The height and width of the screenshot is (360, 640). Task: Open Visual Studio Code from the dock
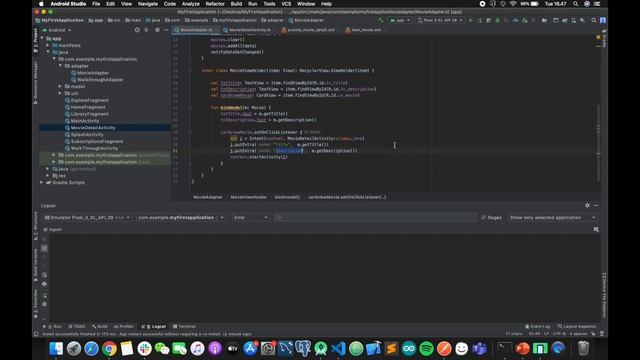pyautogui.click(x=338, y=349)
